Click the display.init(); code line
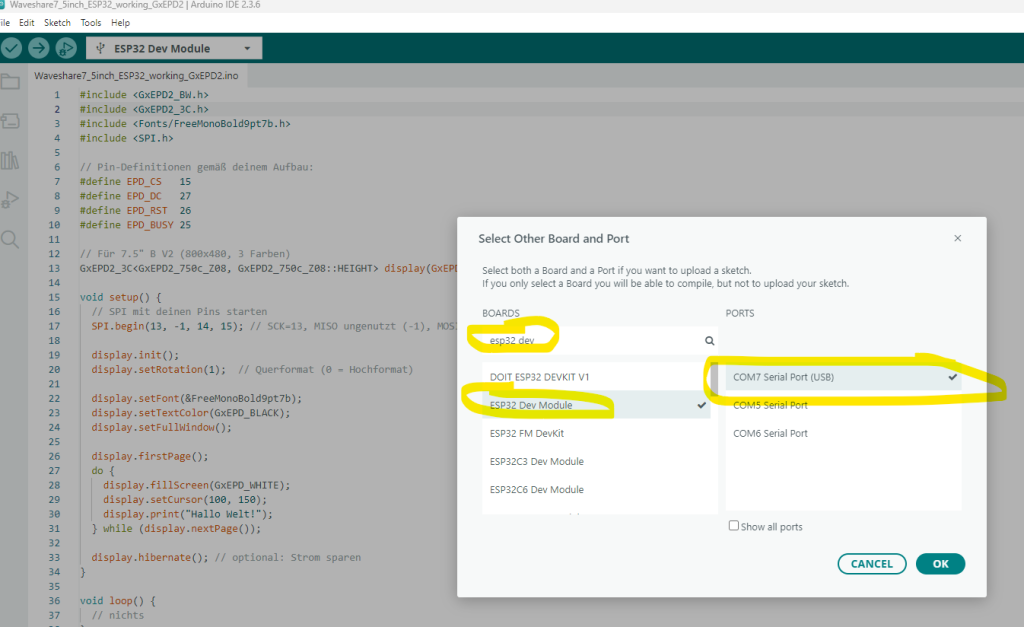Viewport: 1024px width, 627px height. 135,355
